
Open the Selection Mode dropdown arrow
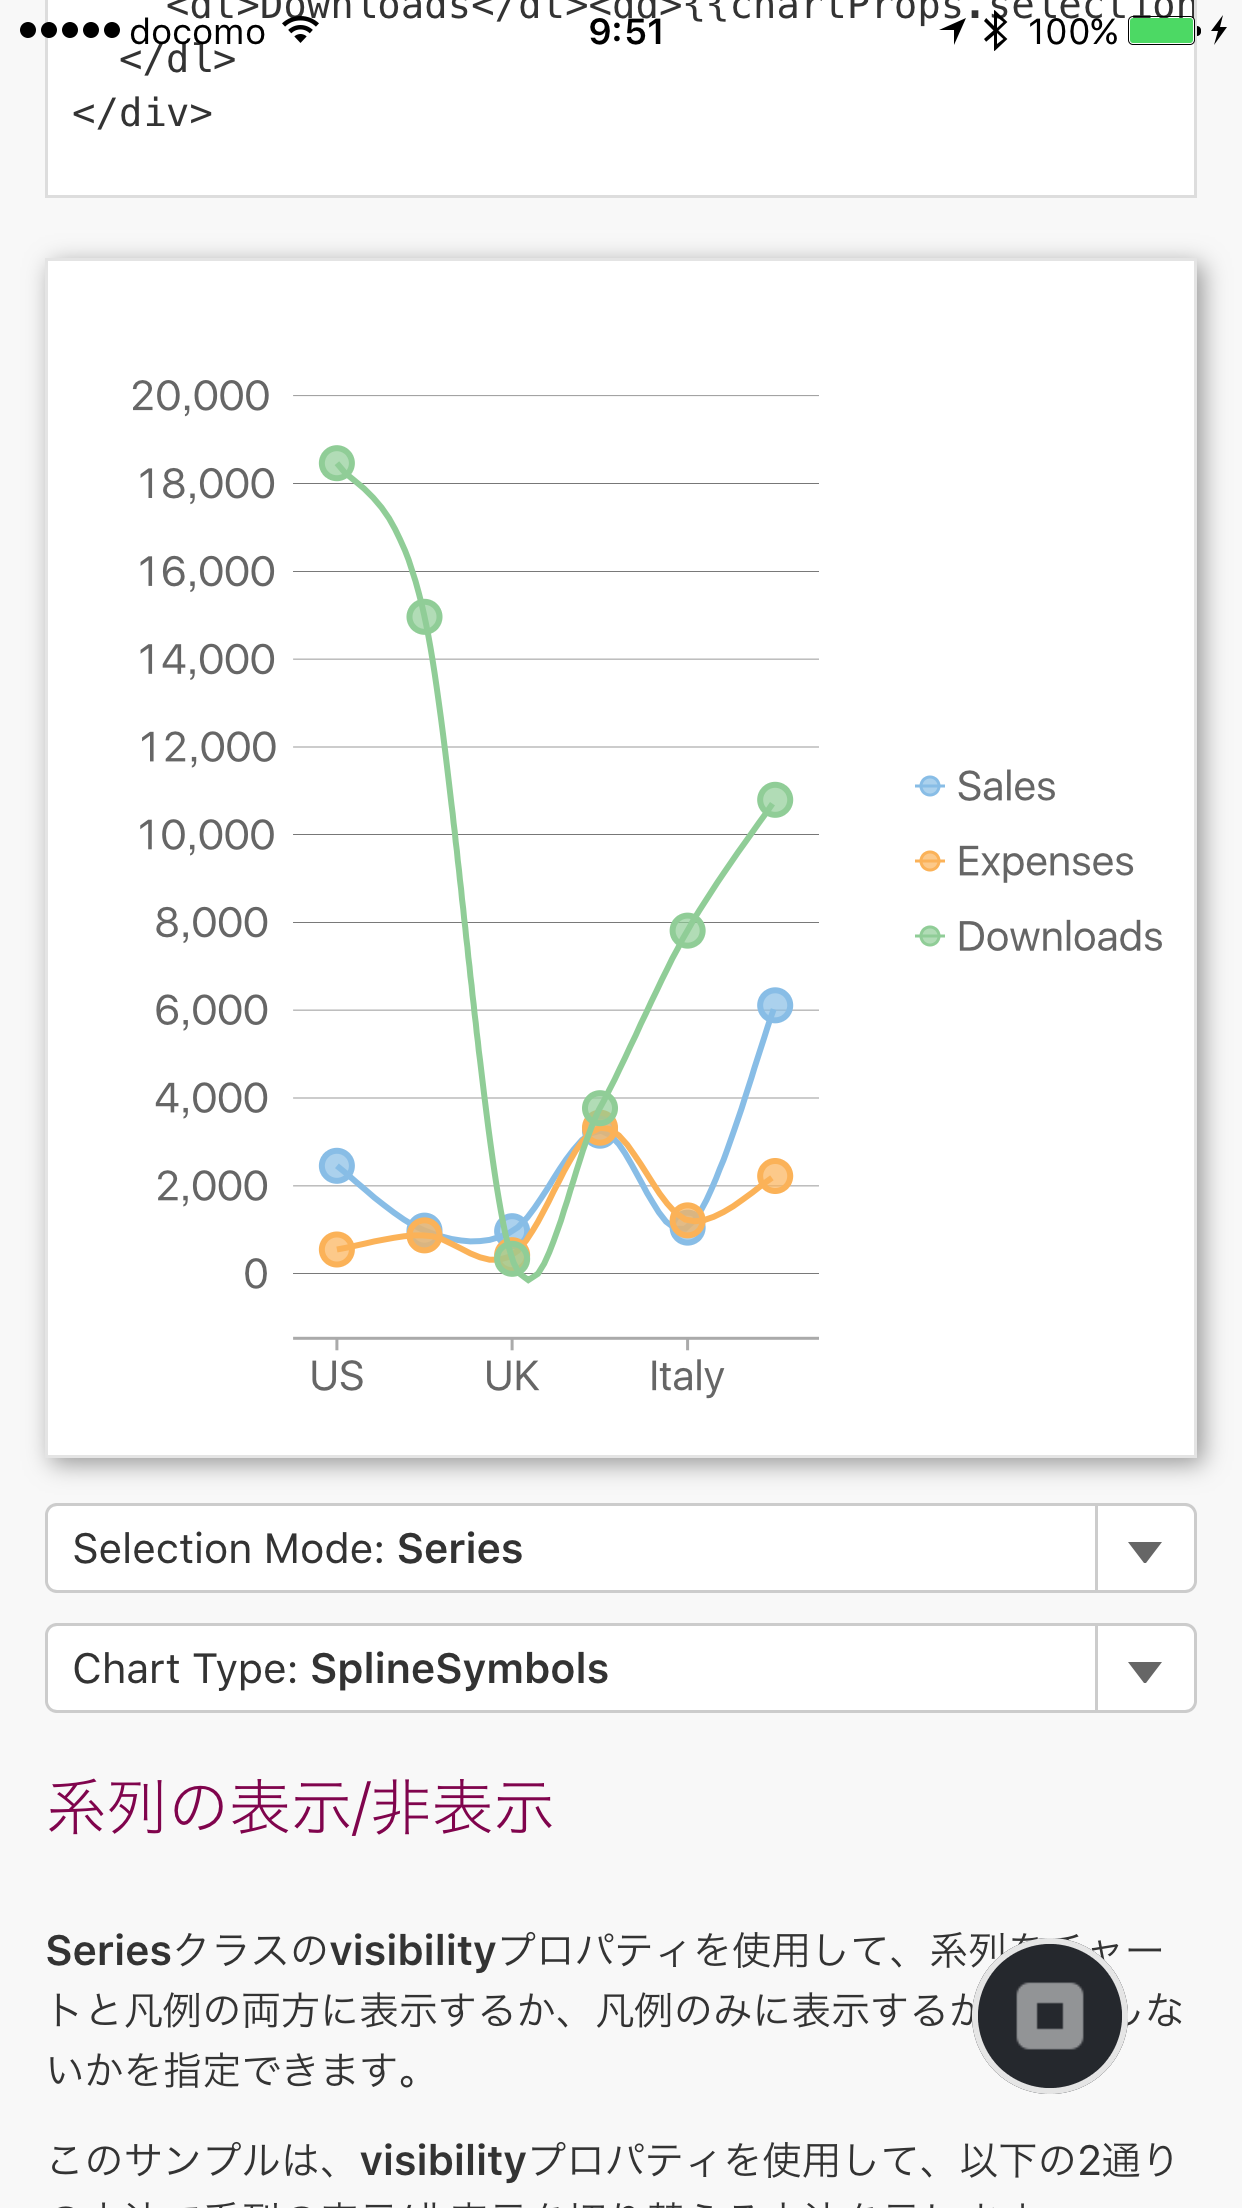[x=1145, y=1550]
